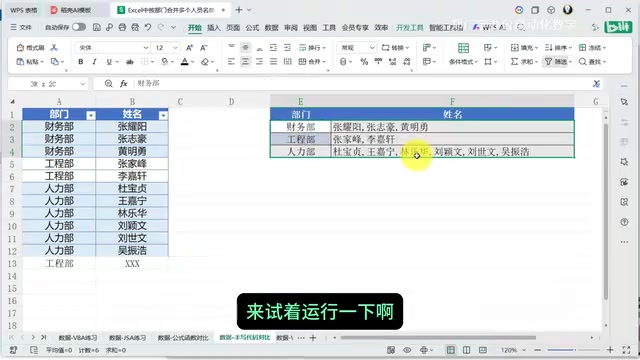This screenshot has height=360, width=640.
Task: Open the number format dropdown (常规)
Action: click(x=372, y=48)
